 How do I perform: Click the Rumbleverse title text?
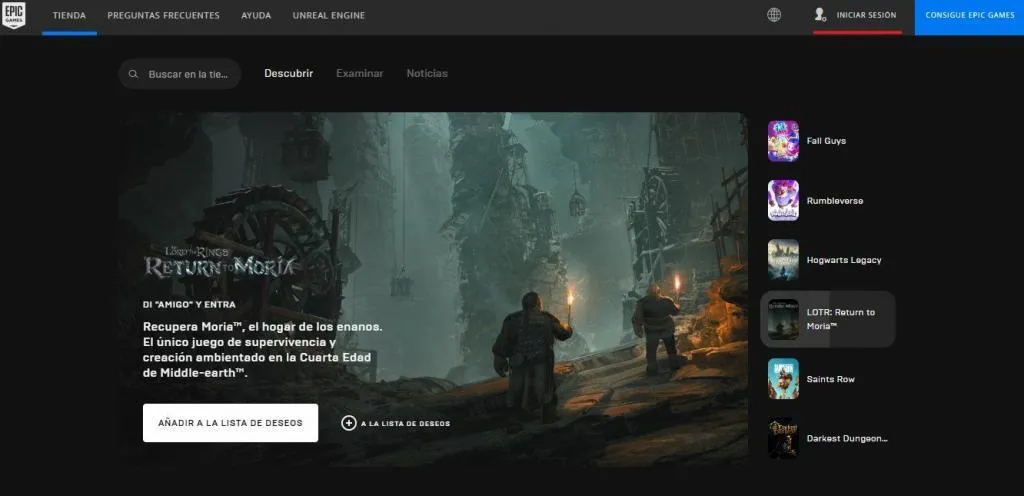tap(835, 201)
